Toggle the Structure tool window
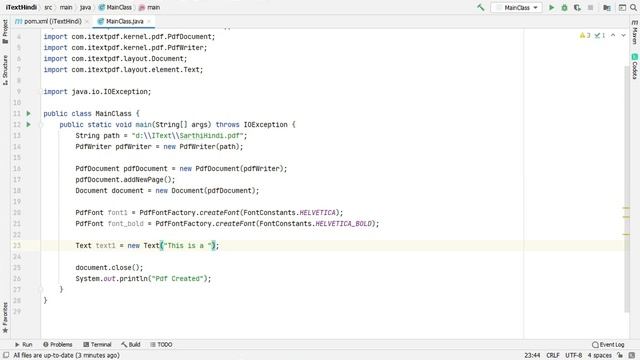 (x=5, y=70)
